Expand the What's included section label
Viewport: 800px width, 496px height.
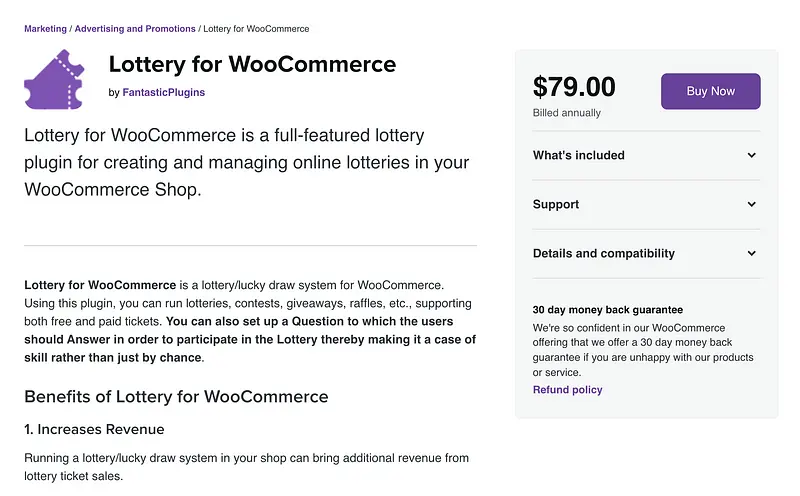pyautogui.click(x=578, y=156)
